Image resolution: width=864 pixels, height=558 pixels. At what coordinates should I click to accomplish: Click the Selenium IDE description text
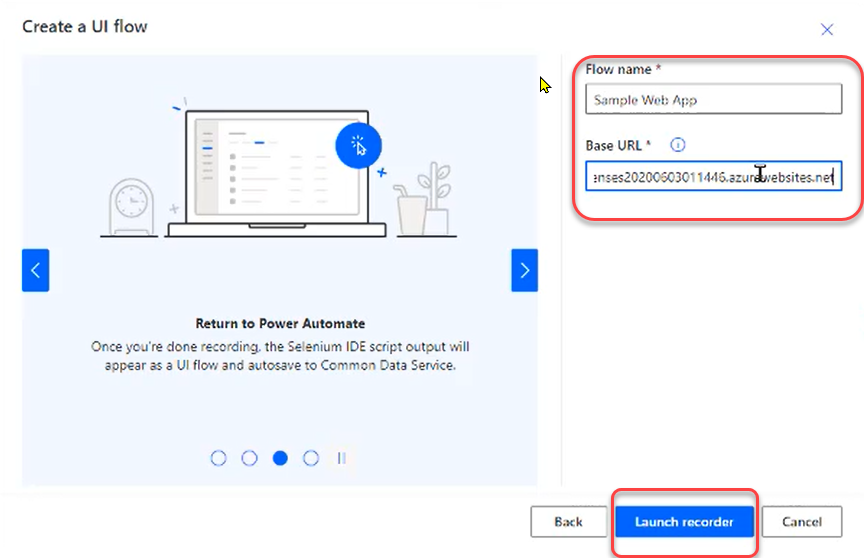[280, 356]
